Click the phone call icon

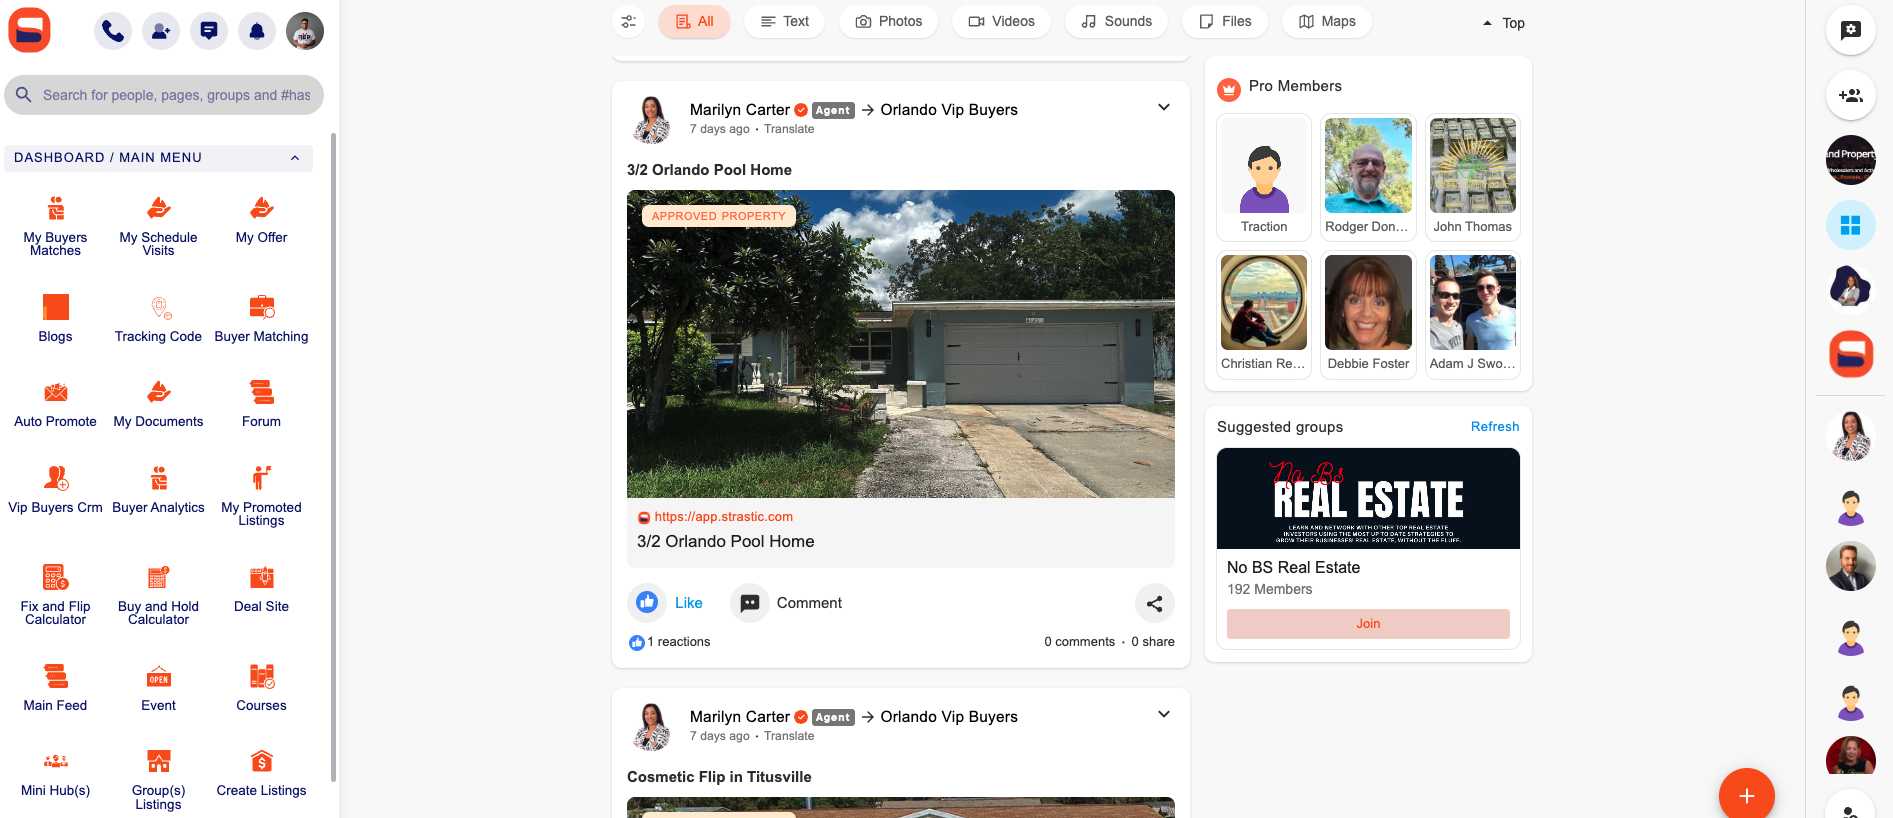(x=113, y=31)
